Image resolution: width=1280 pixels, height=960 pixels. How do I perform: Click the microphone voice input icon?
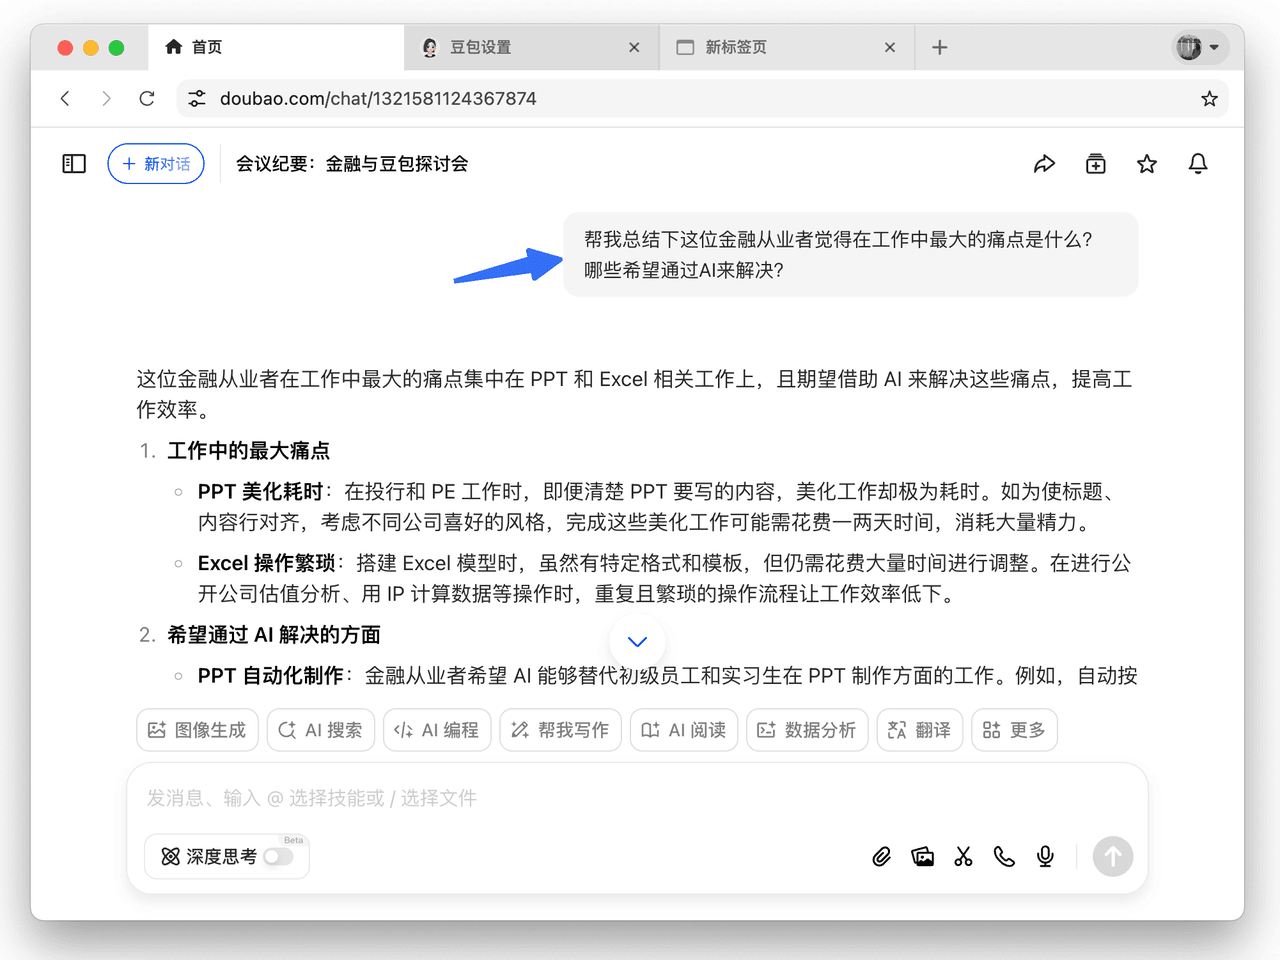(1045, 857)
